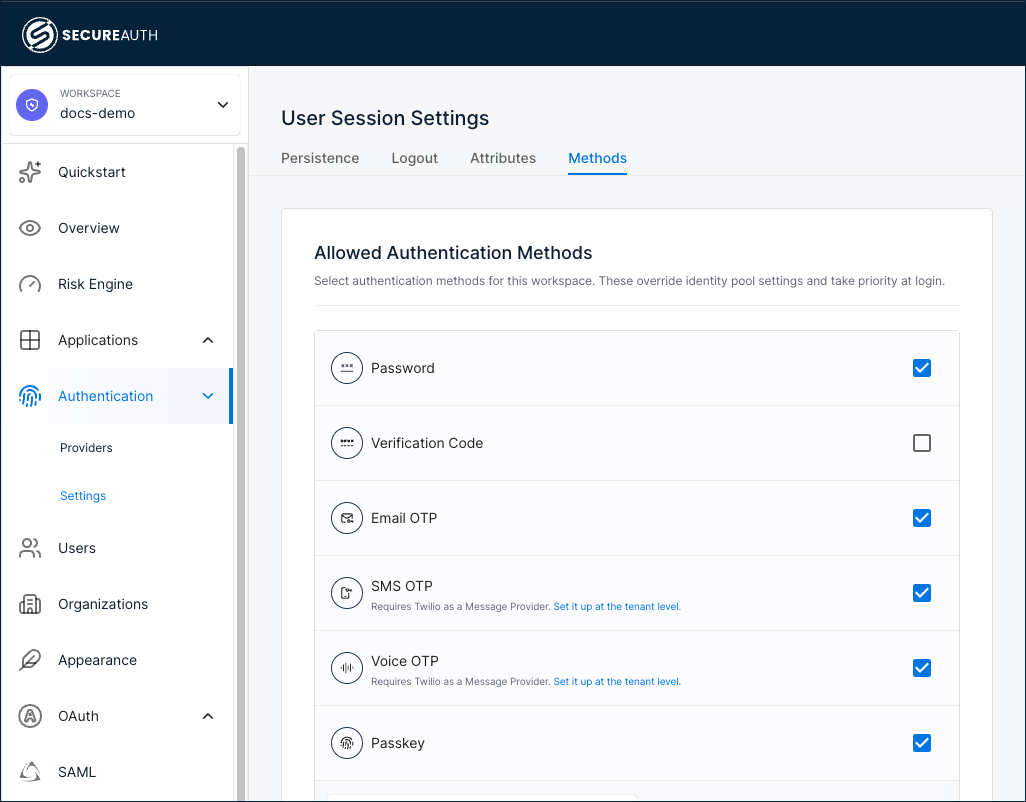Click the docs-demo workspace shield icon
Image resolution: width=1026 pixels, height=802 pixels.
[x=32, y=105]
